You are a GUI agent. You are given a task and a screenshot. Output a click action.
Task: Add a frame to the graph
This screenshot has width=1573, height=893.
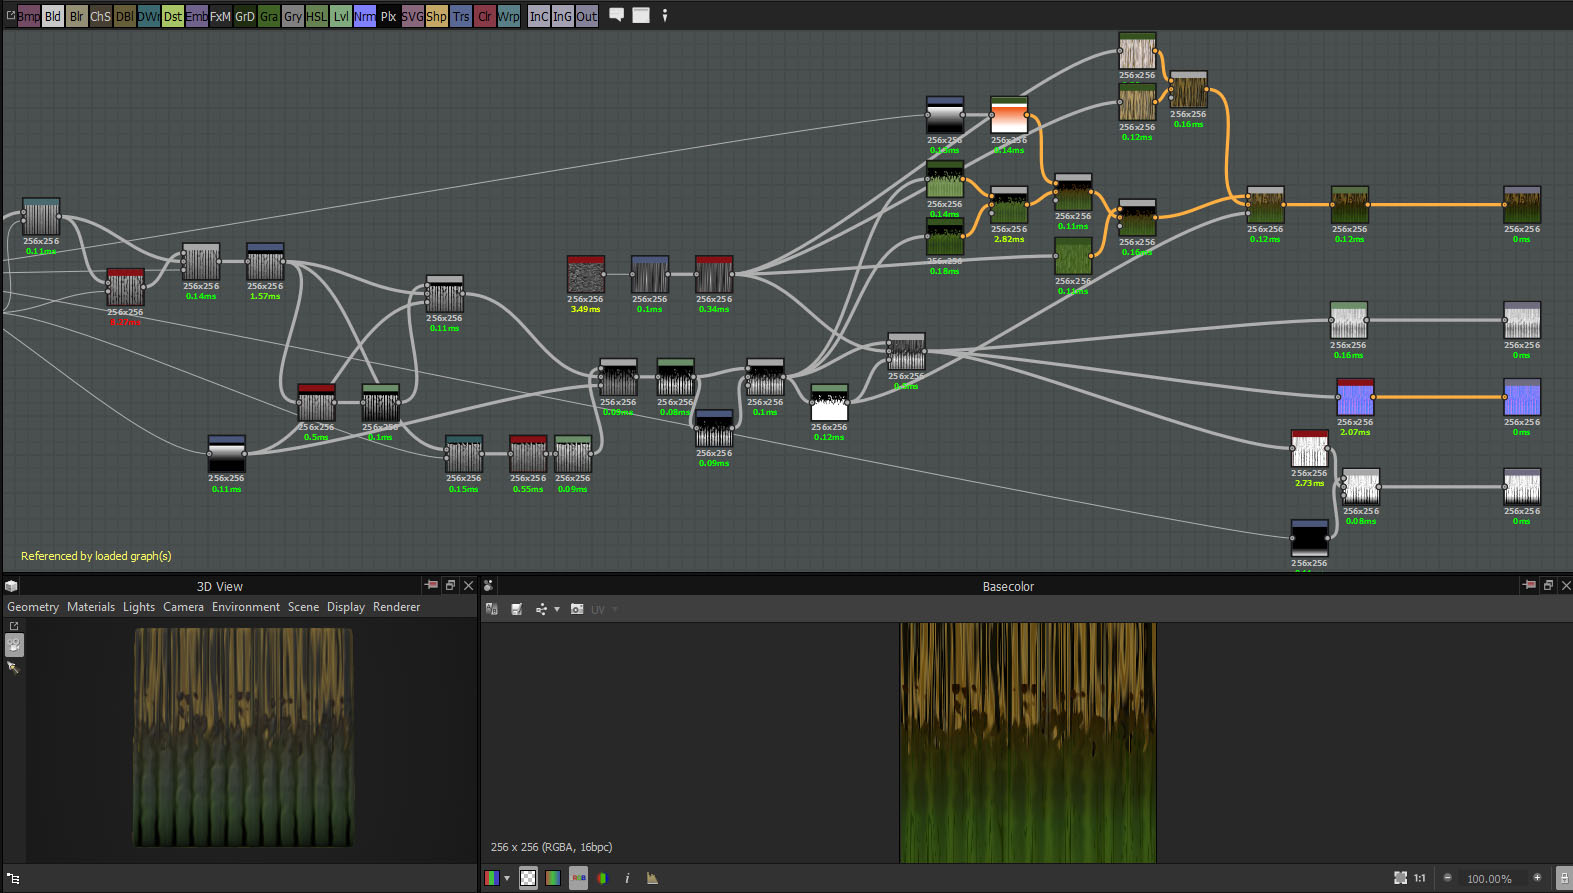tap(641, 15)
